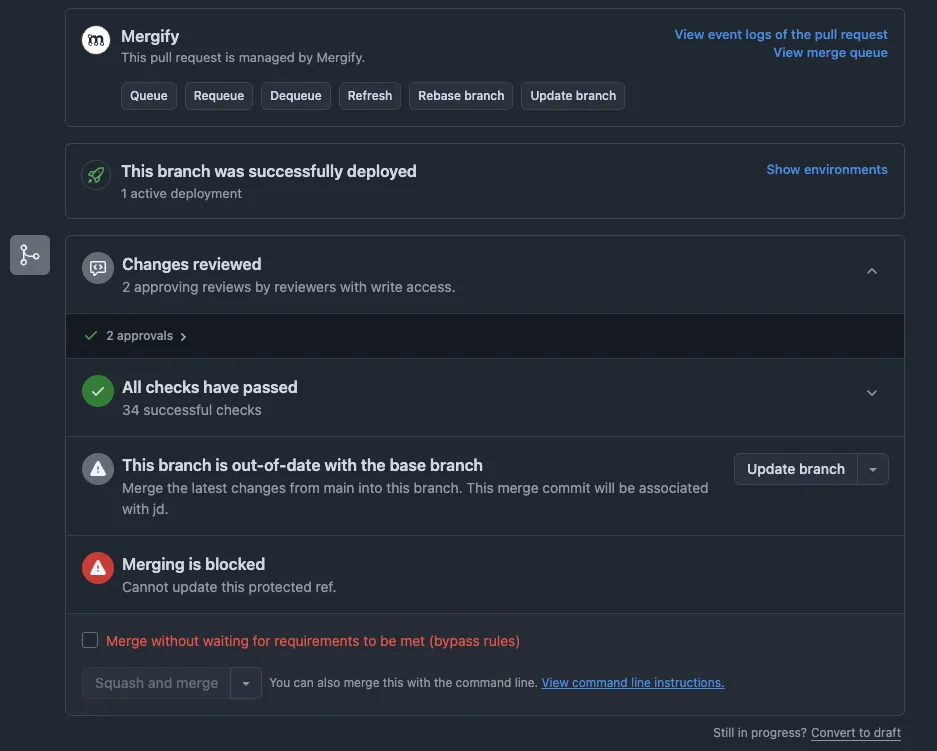Click the Mergify avatar icon

(x=96, y=39)
